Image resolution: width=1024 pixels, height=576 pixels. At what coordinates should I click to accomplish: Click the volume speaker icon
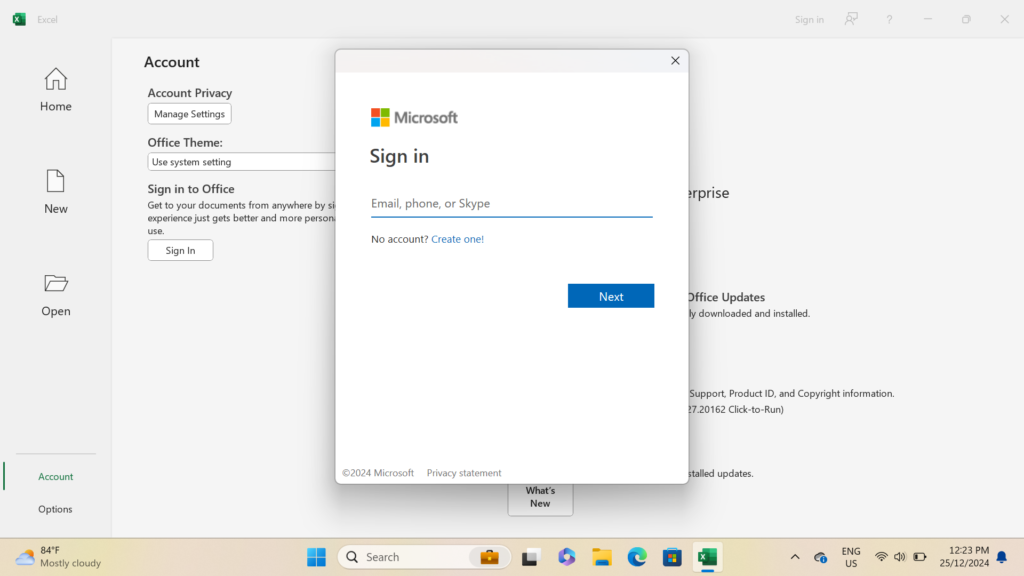(900, 557)
